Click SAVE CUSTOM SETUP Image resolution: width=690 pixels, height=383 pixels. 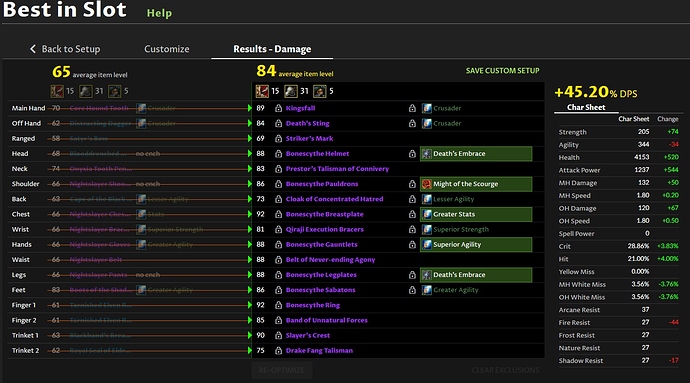503,71
